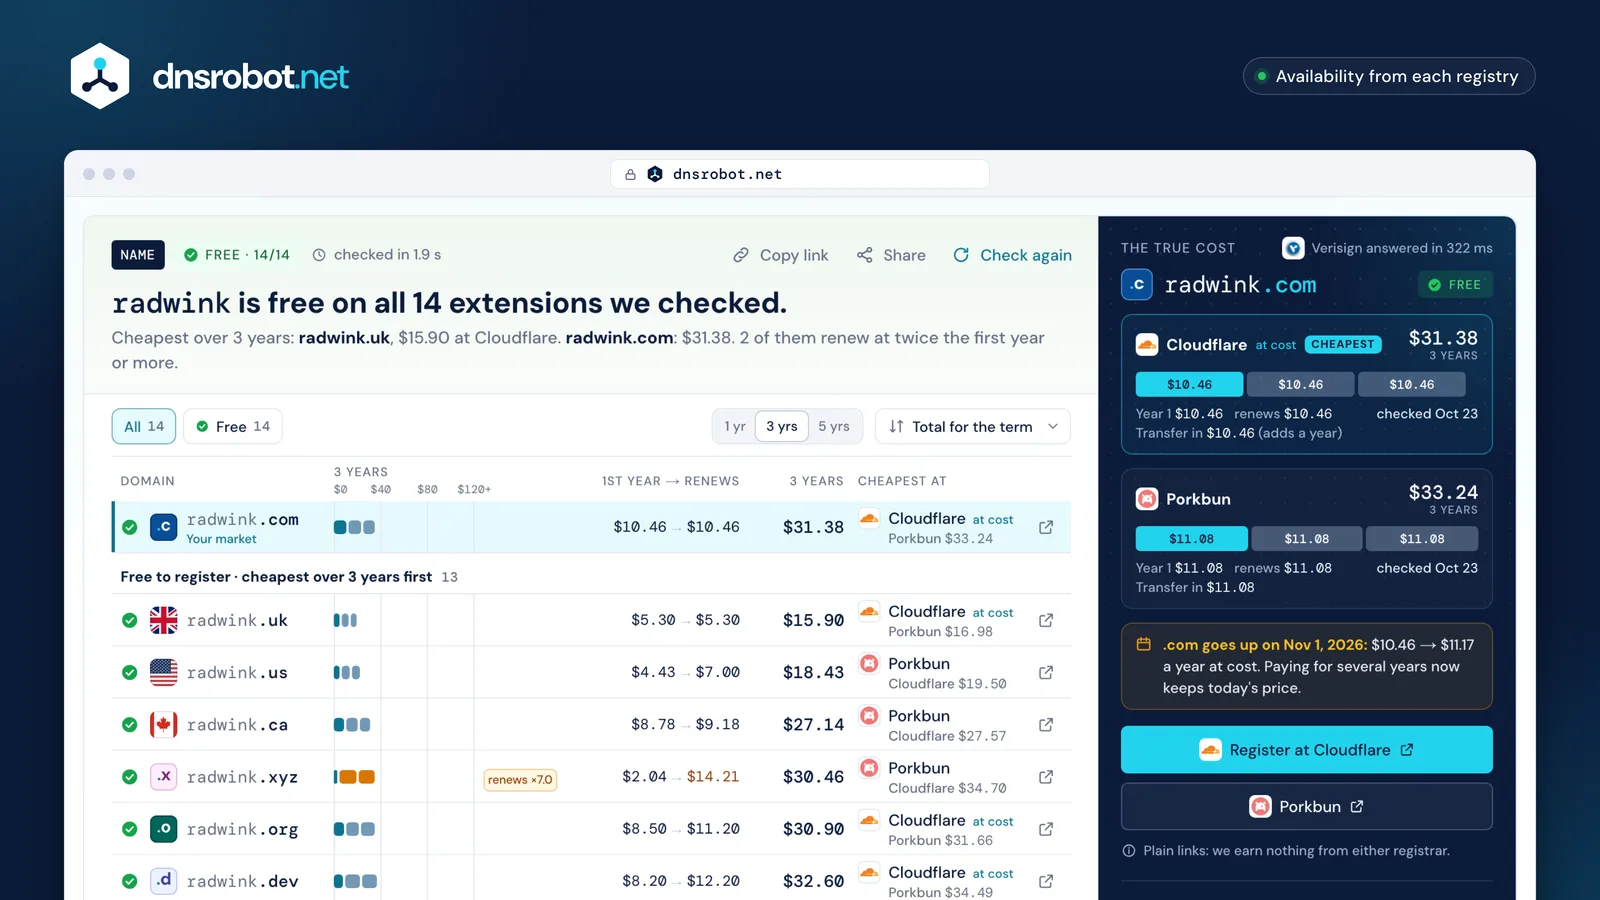Click the Porkbun registrar button
Viewport: 1600px width, 900px height.
(1307, 806)
